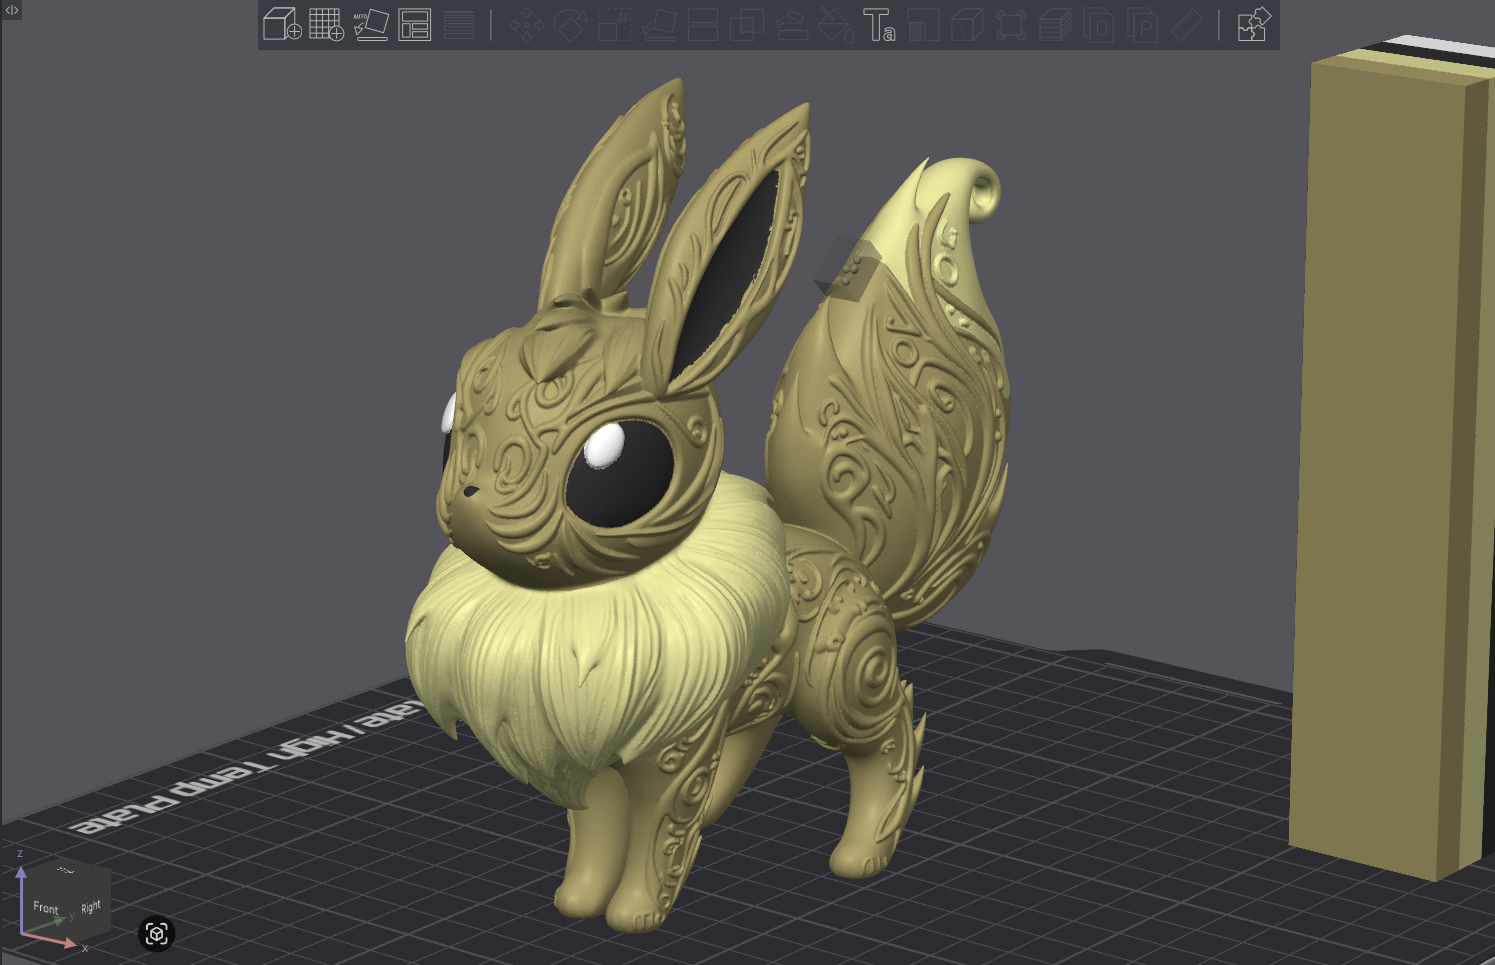Click the Arrange all objects icon
Viewport: 1495px width, 965px height.
coord(414,24)
